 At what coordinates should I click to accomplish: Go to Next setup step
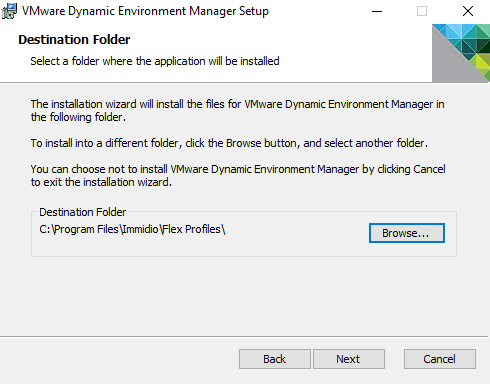(x=349, y=359)
